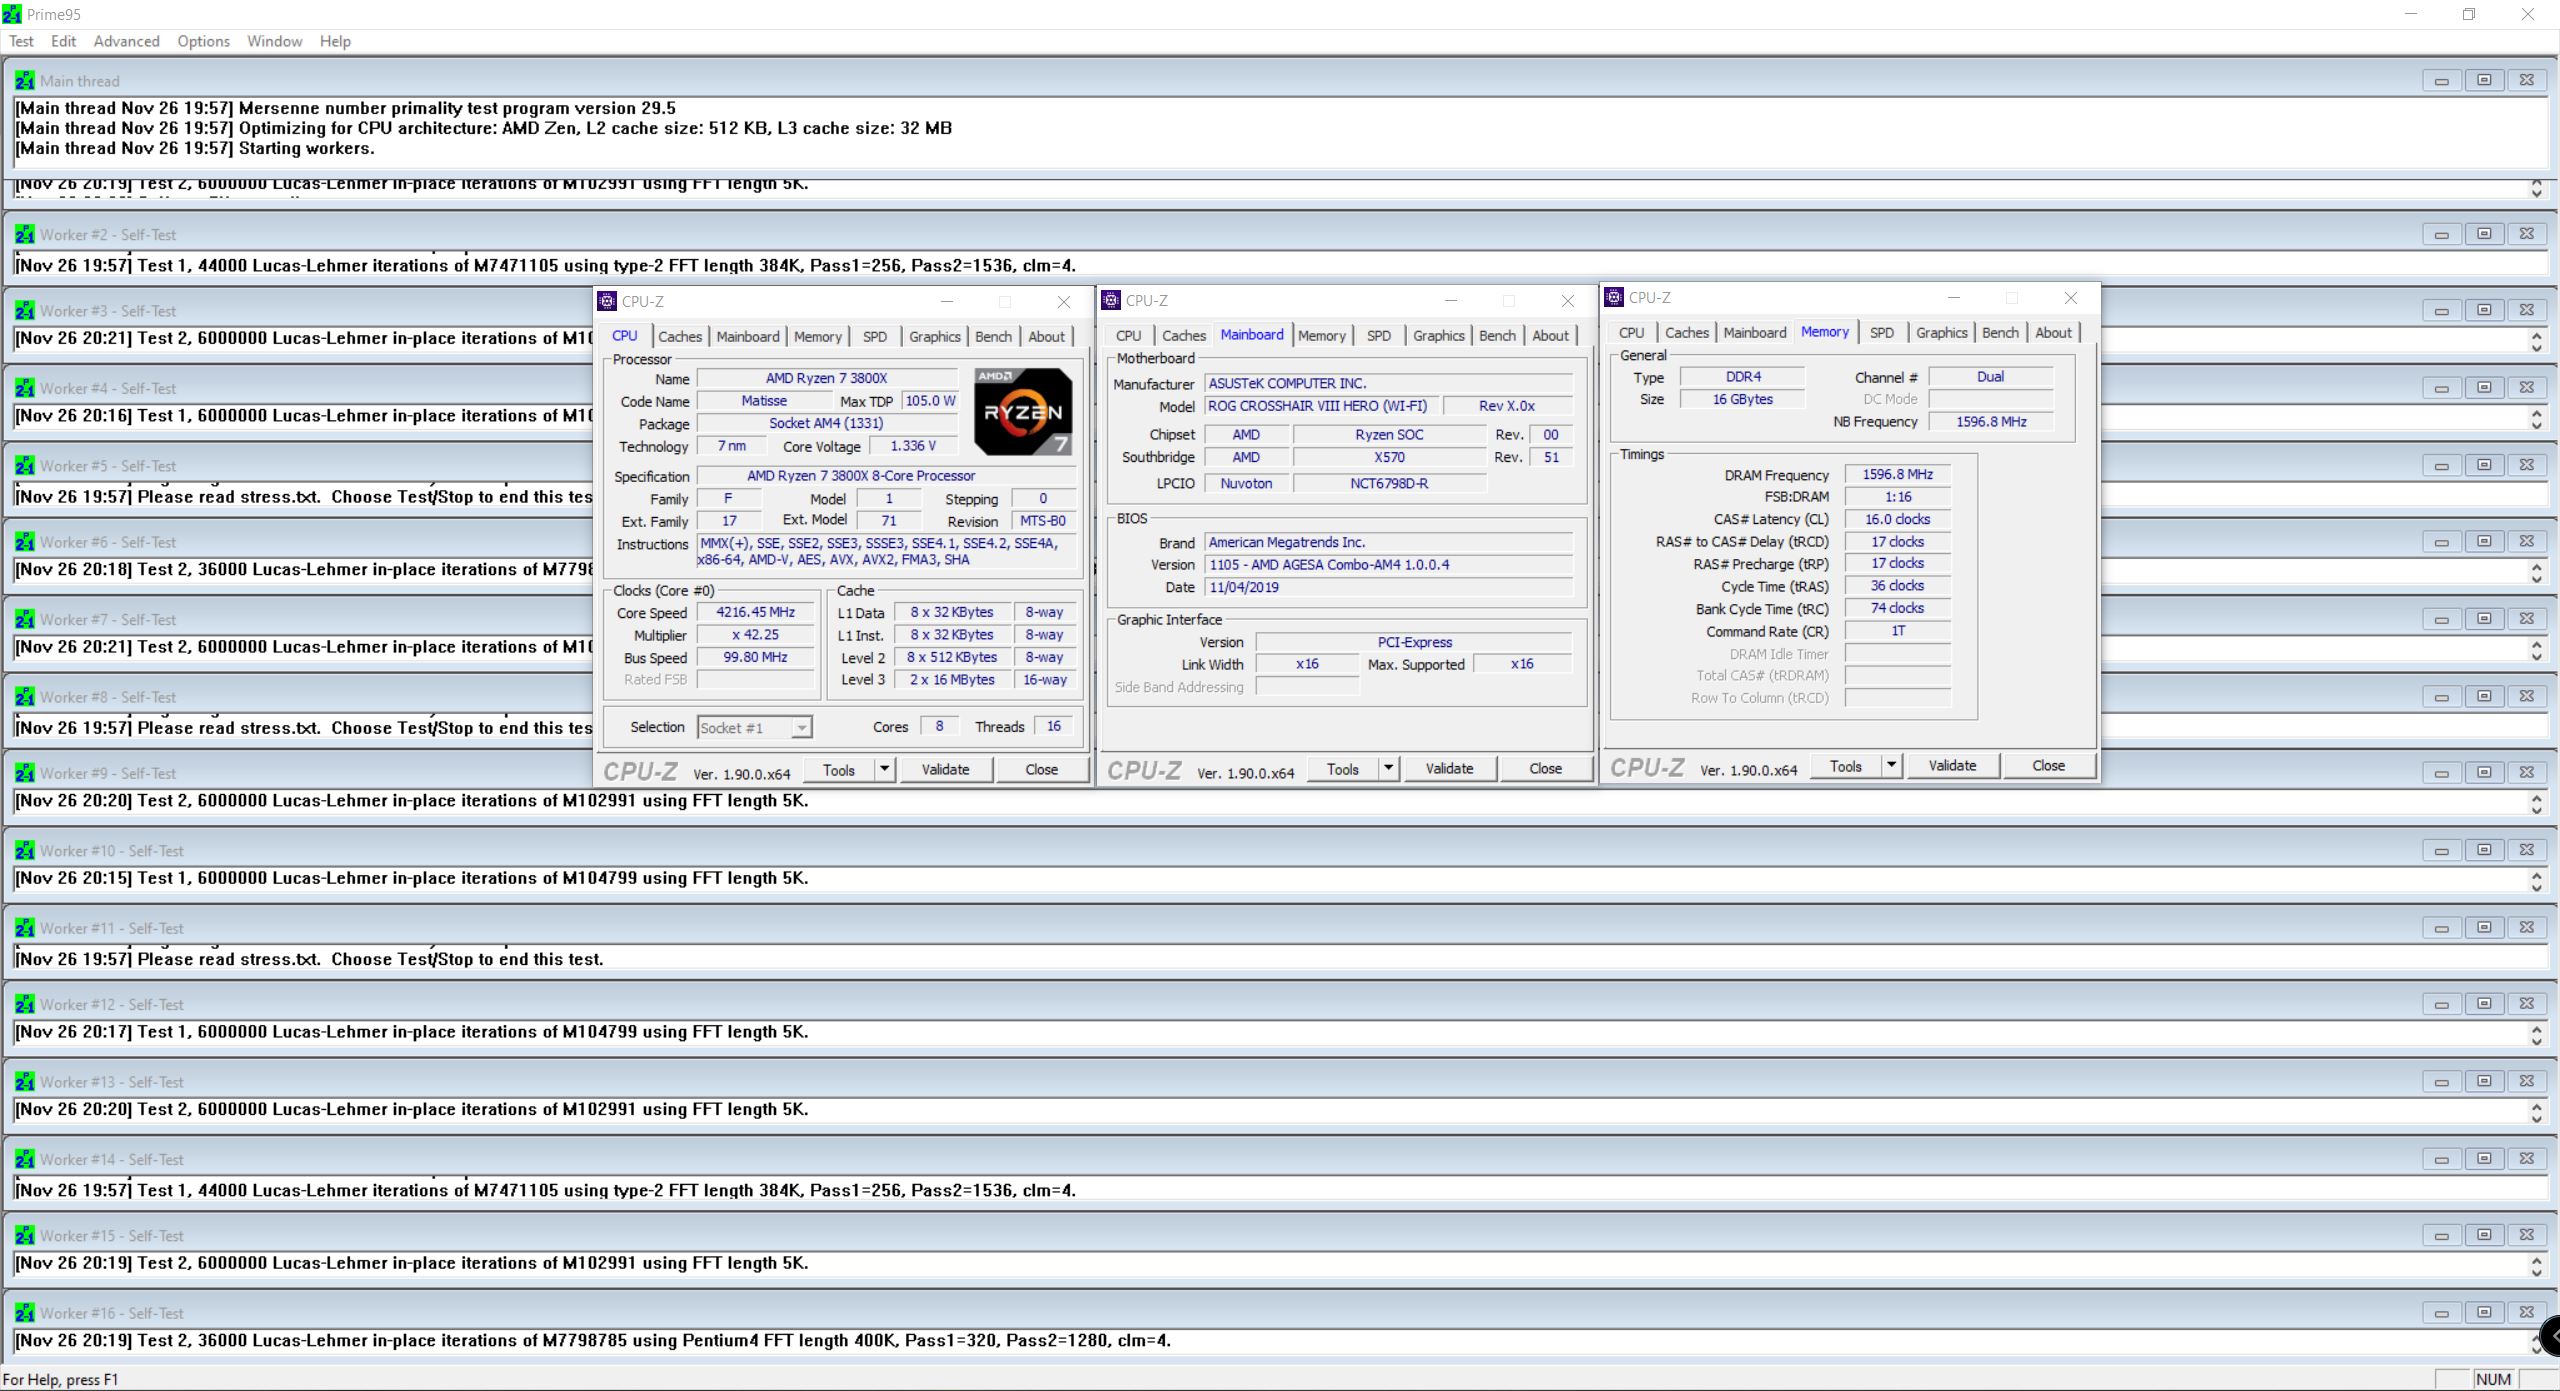This screenshot has height=1391, width=2560.
Task: Click the Worker #10 log scrollbar
Action: point(2536,880)
